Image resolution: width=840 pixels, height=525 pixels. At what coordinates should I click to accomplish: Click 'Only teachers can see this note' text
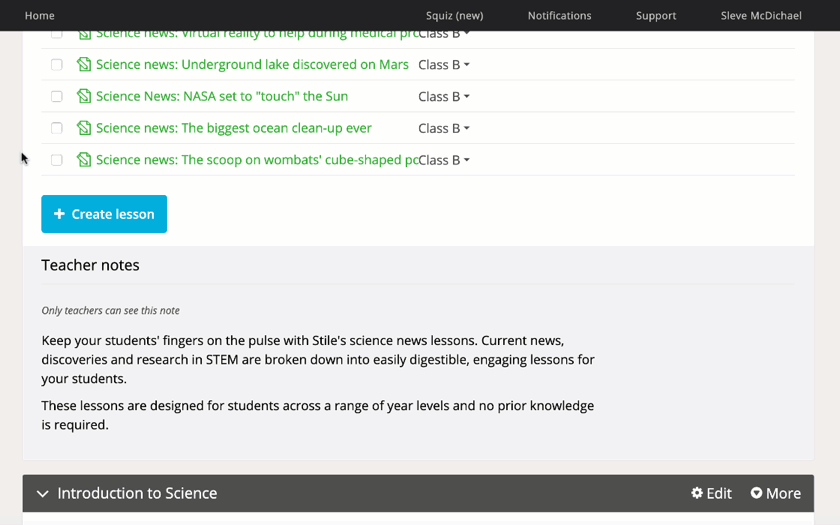[x=110, y=311]
